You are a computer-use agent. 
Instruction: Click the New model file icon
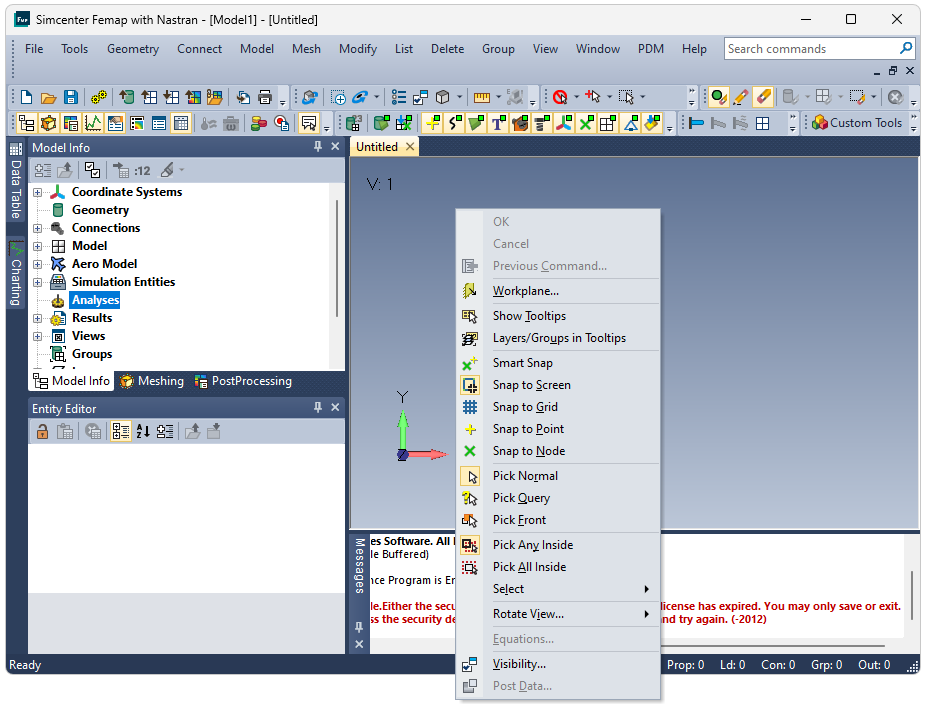(27, 97)
